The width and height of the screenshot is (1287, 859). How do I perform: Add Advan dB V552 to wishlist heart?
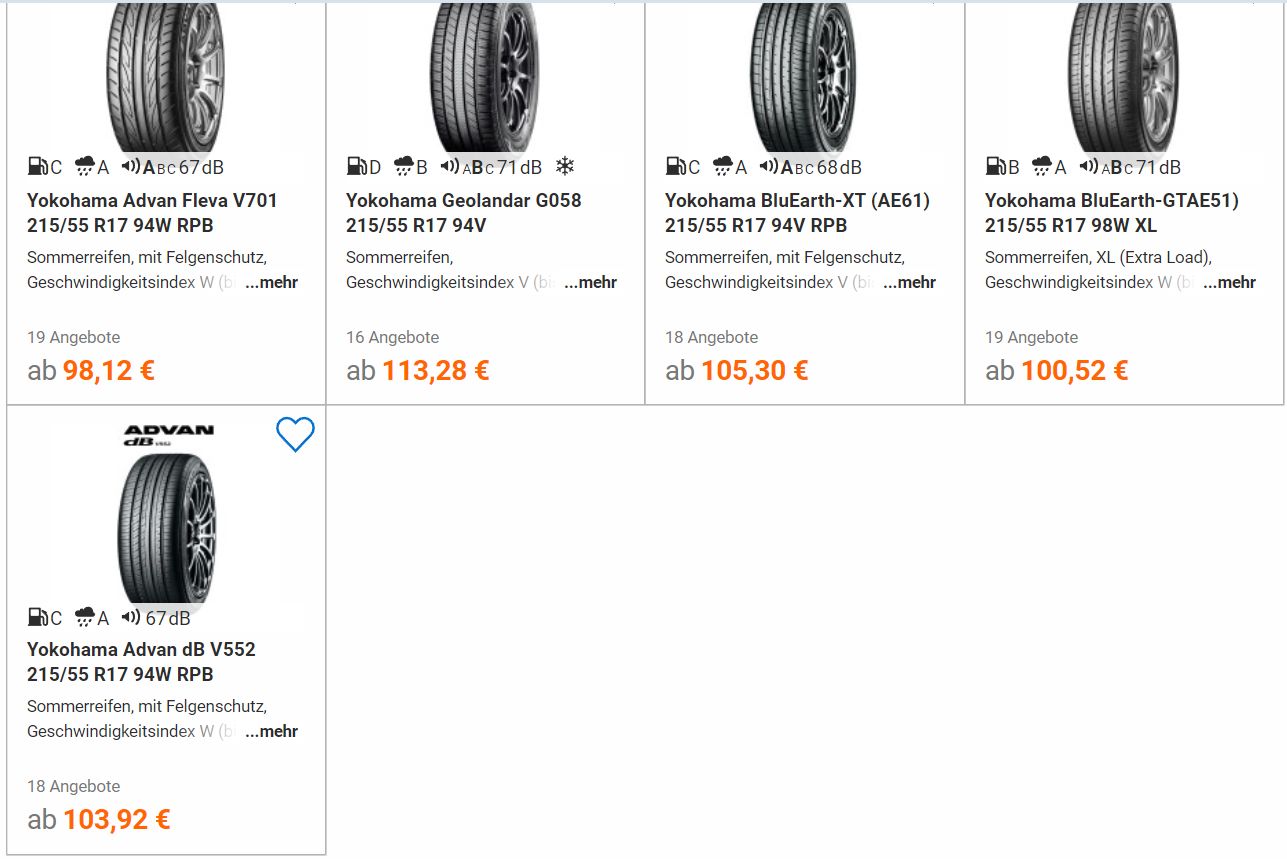[295, 435]
